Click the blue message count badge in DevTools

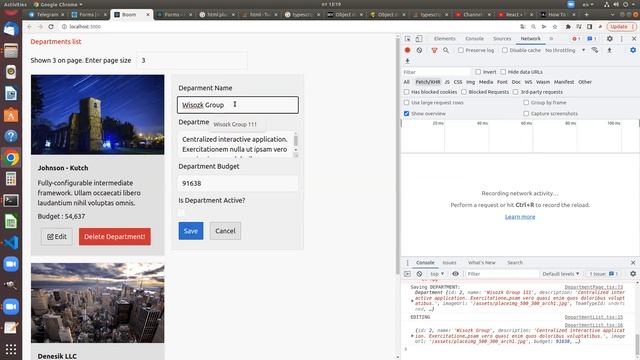click(x=592, y=39)
